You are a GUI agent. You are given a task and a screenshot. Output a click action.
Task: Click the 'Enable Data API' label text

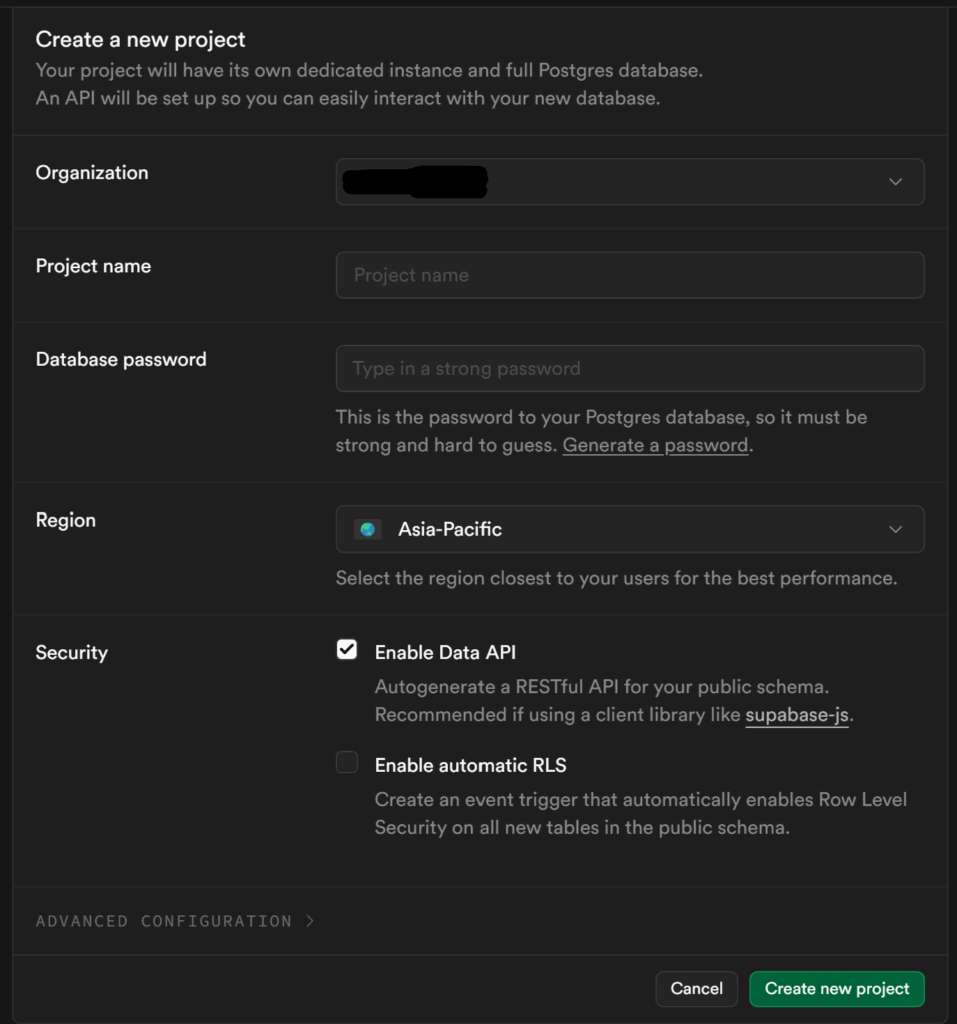click(x=445, y=652)
